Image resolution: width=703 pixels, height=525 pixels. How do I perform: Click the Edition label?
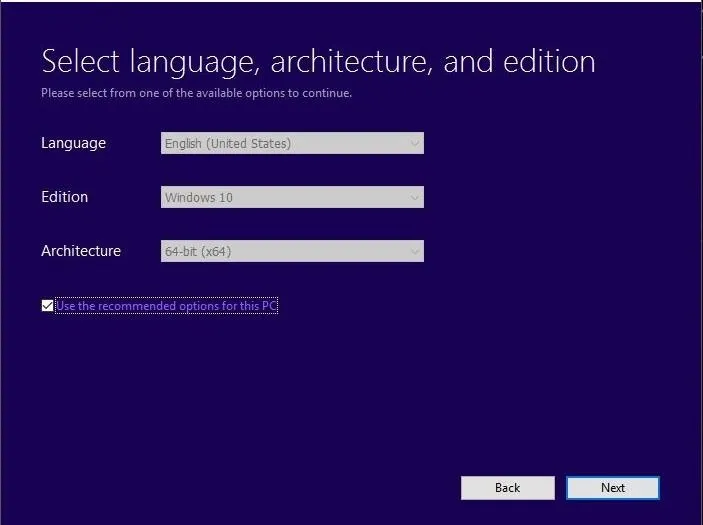pyautogui.click(x=65, y=197)
